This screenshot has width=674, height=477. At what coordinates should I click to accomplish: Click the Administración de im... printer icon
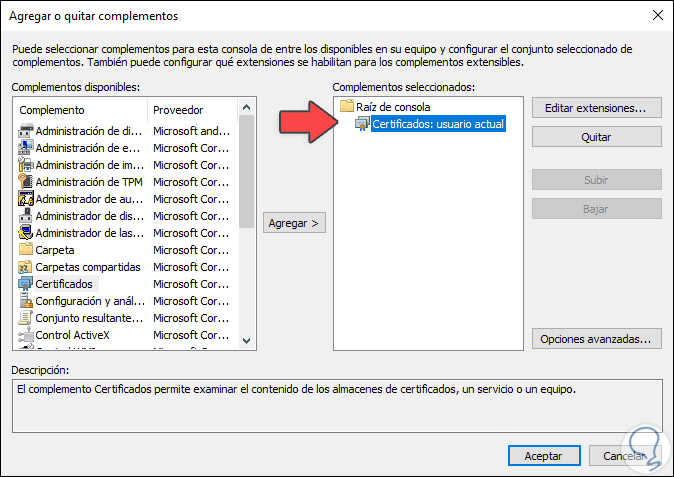(26, 165)
